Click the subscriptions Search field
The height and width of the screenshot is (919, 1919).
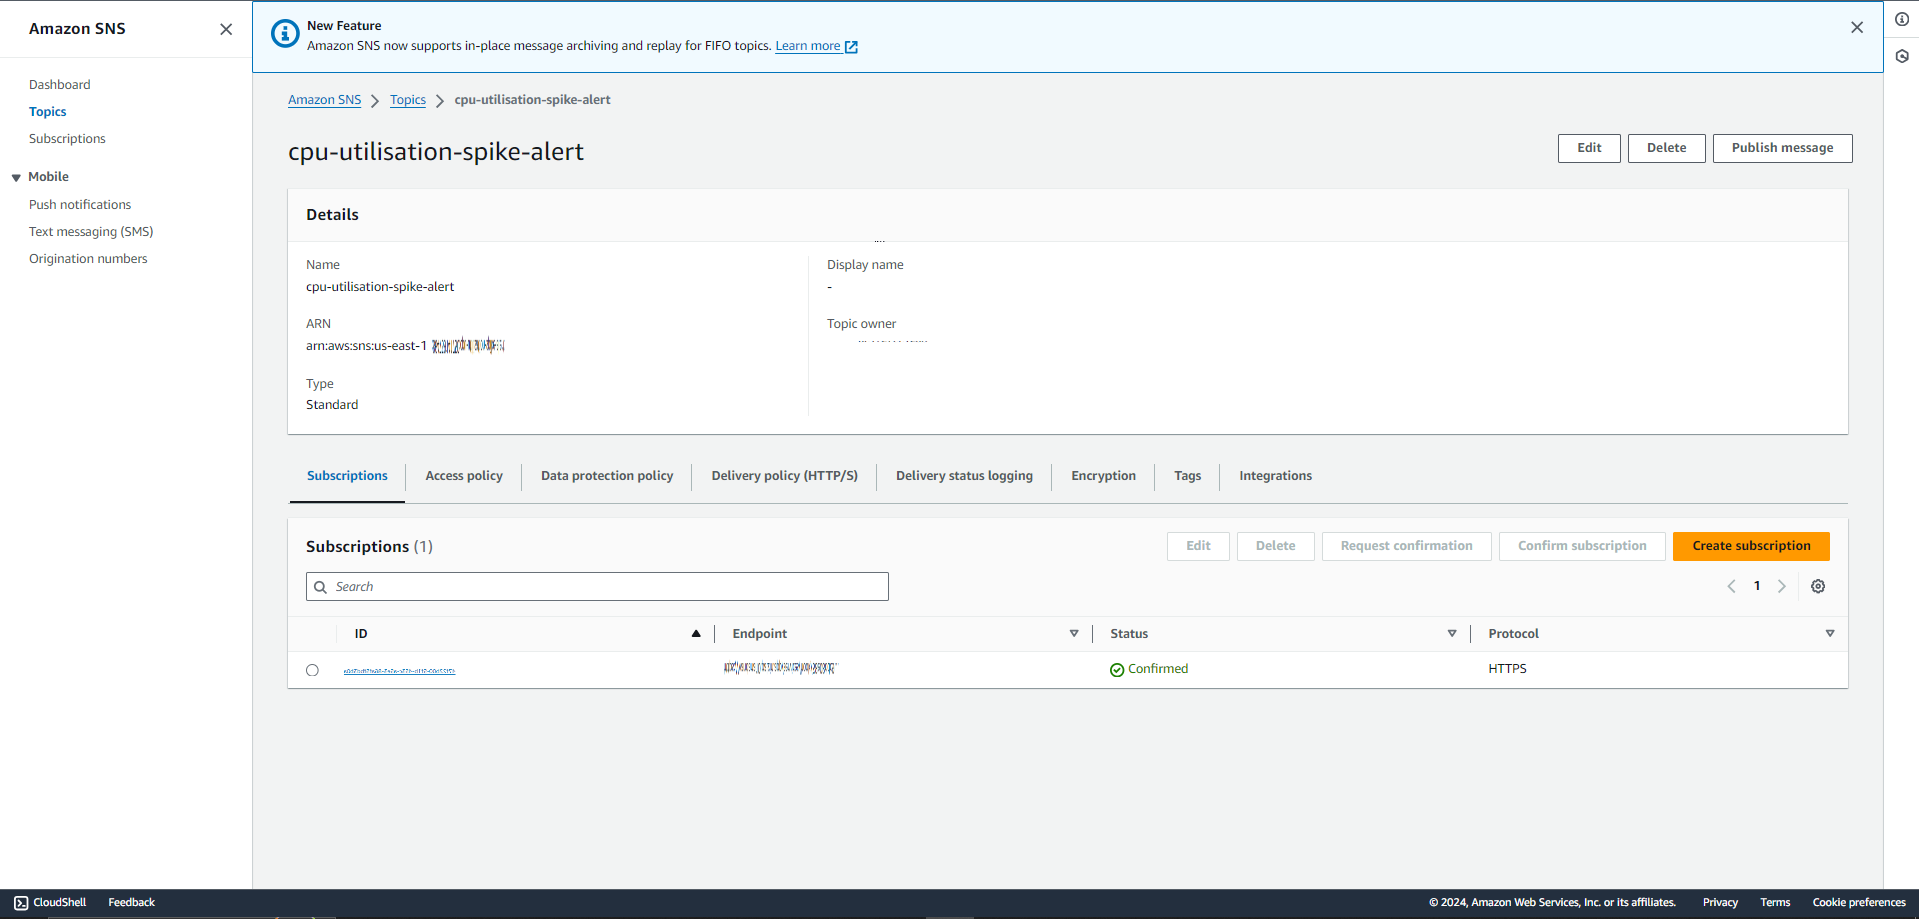point(597,587)
